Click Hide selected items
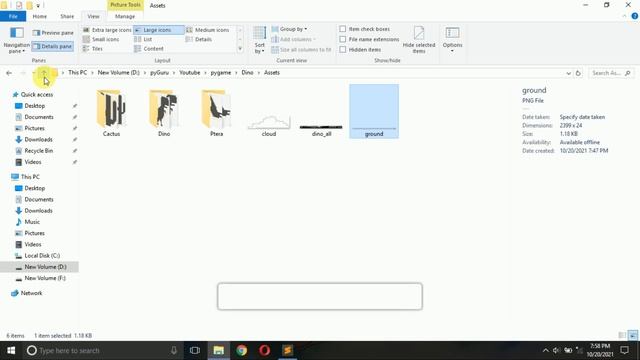 pyautogui.click(x=419, y=40)
